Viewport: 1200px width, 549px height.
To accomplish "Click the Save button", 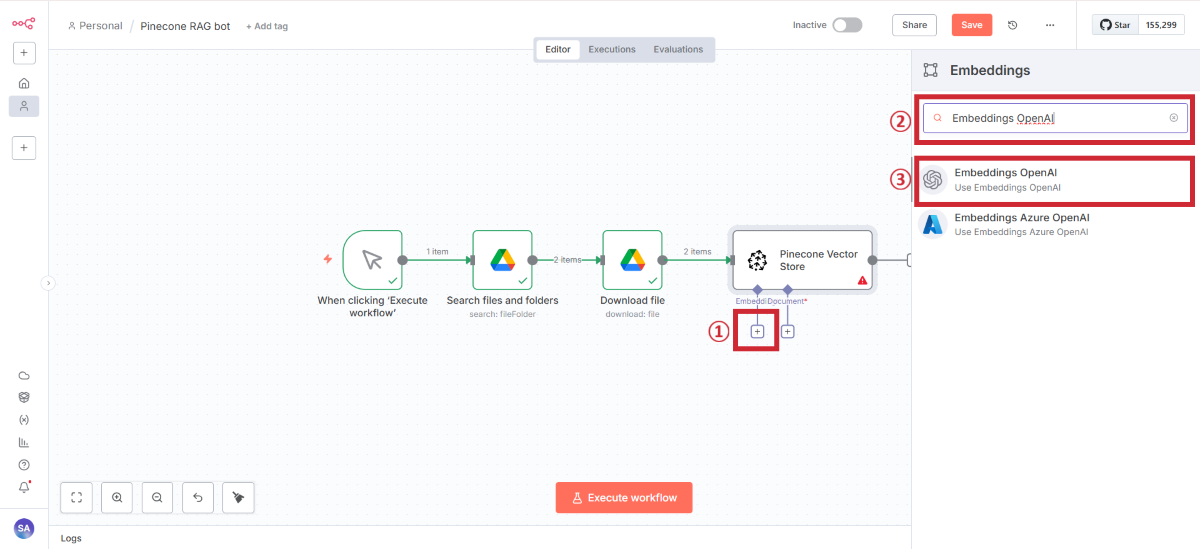I will click(971, 25).
